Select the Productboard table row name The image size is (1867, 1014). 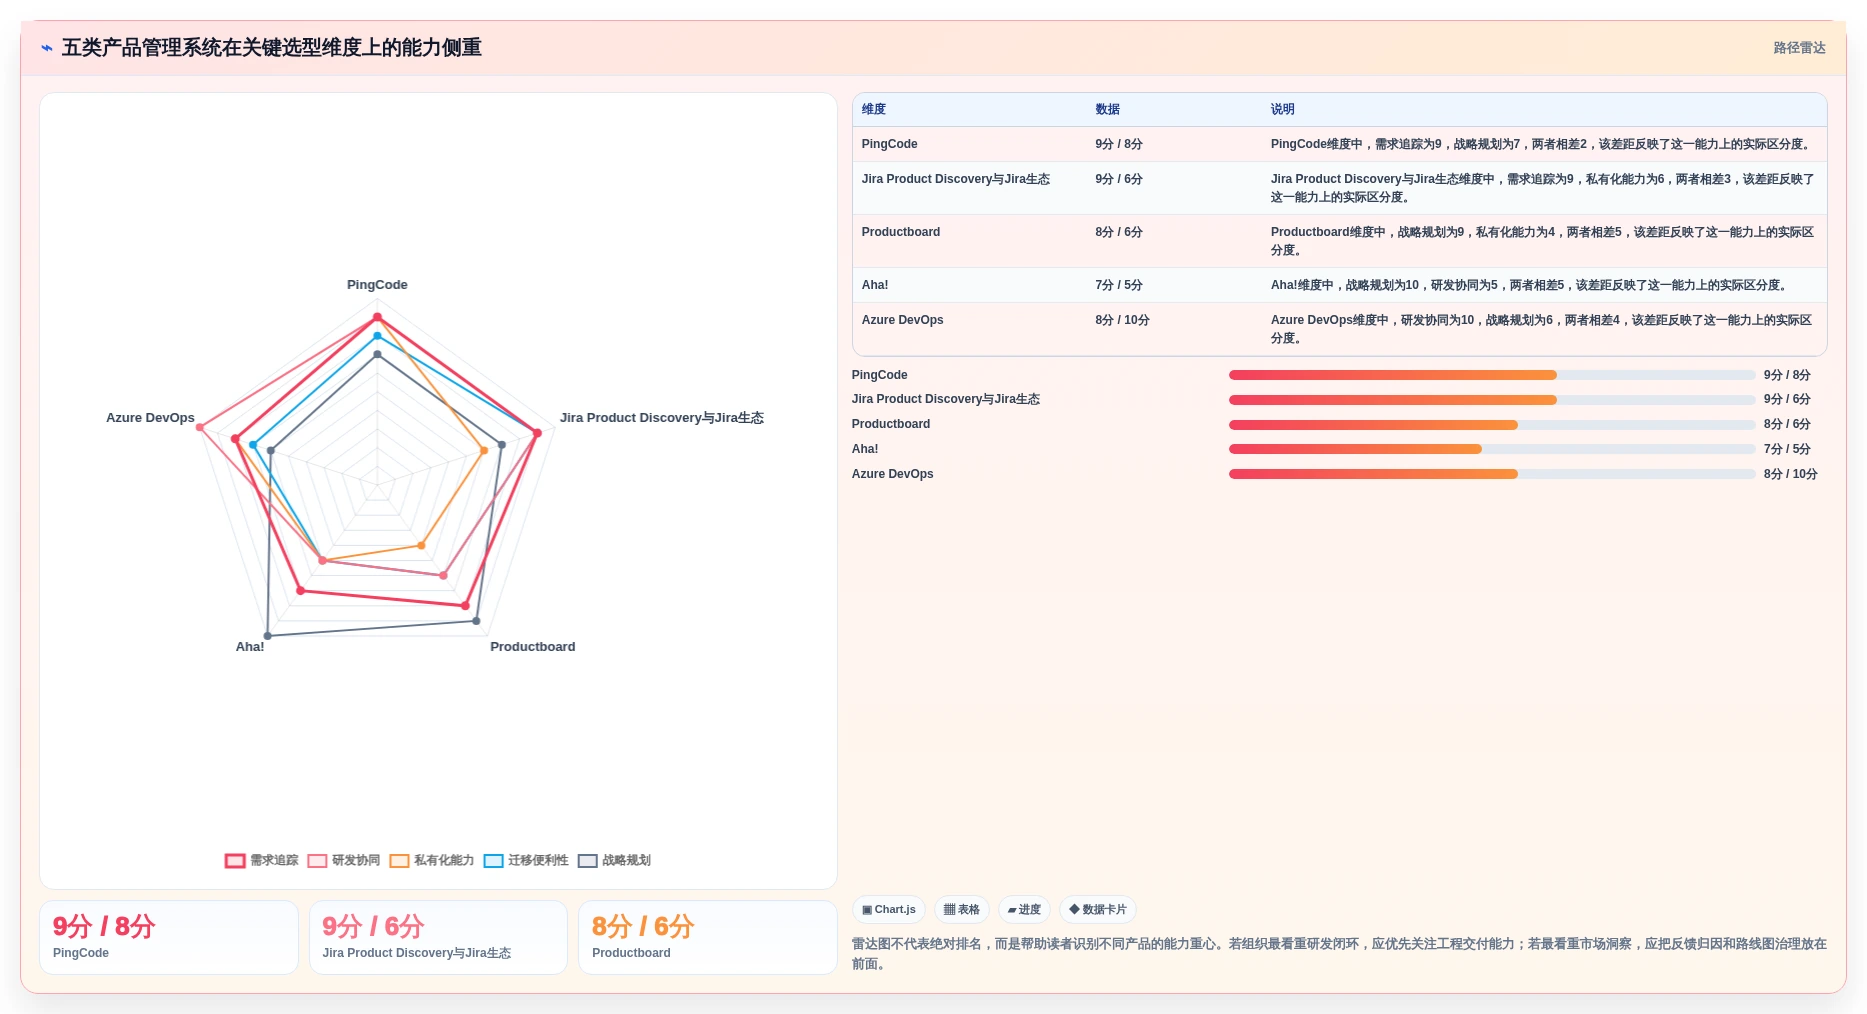pyautogui.click(x=900, y=232)
